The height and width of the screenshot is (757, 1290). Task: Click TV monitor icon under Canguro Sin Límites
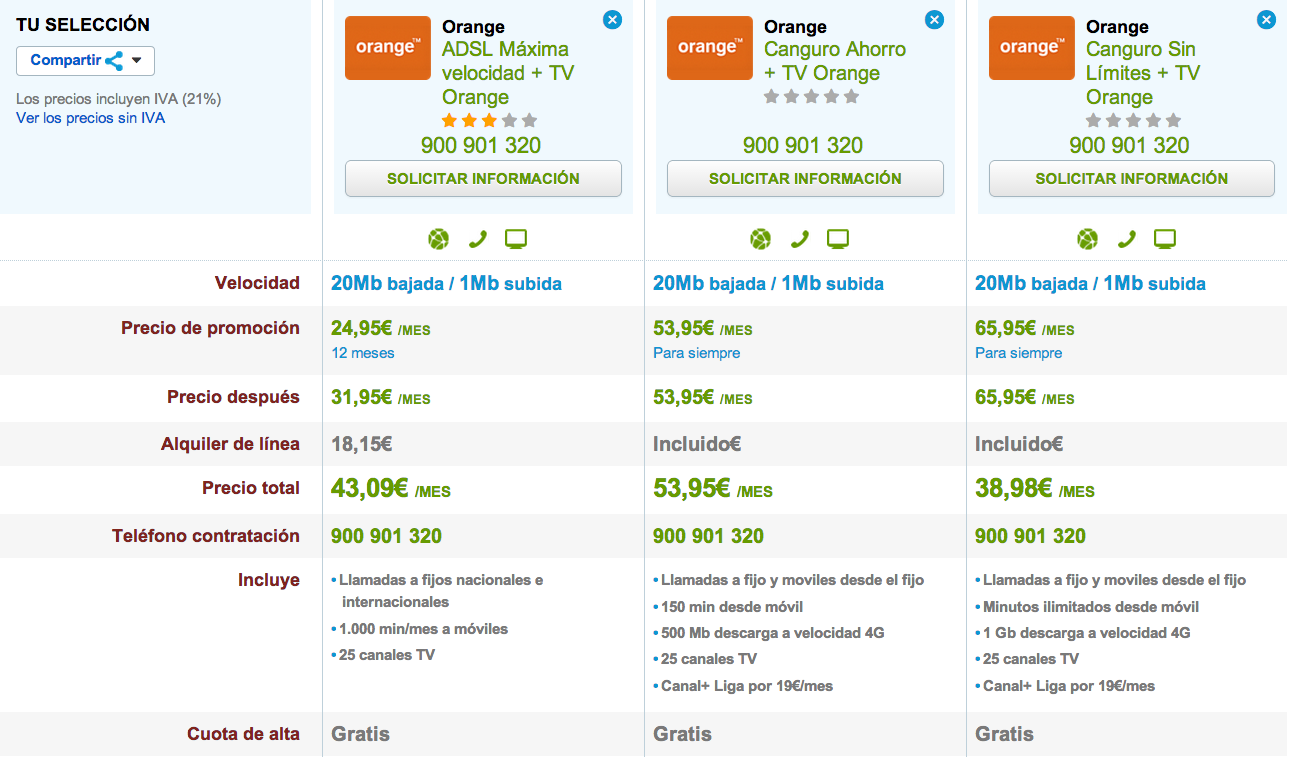pyautogui.click(x=1165, y=239)
